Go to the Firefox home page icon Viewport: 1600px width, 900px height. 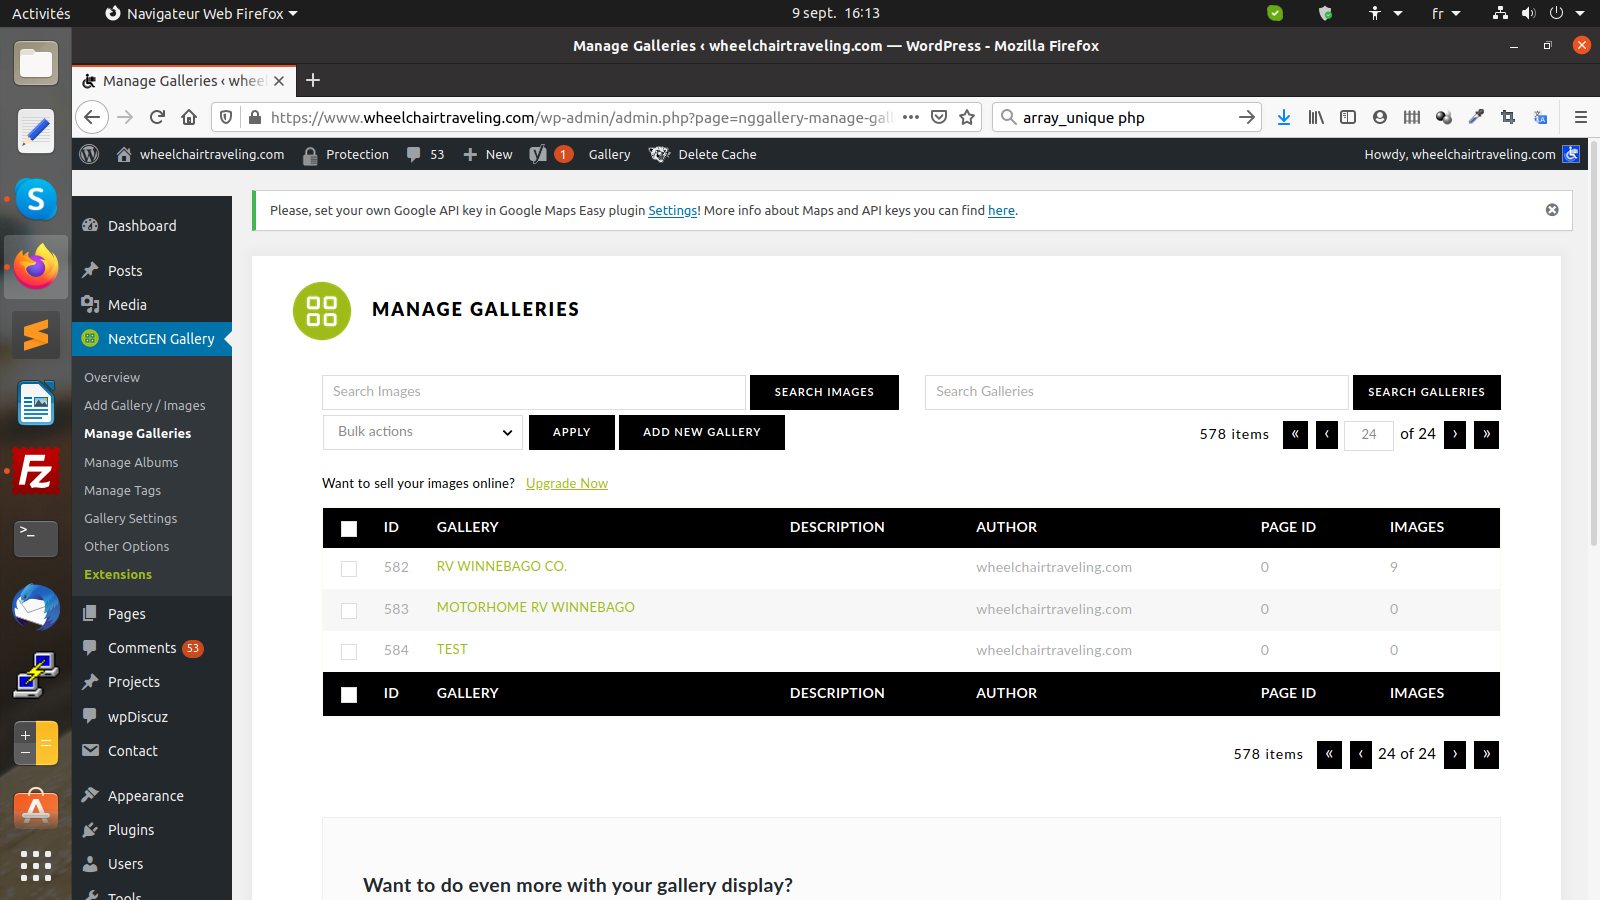pos(189,117)
